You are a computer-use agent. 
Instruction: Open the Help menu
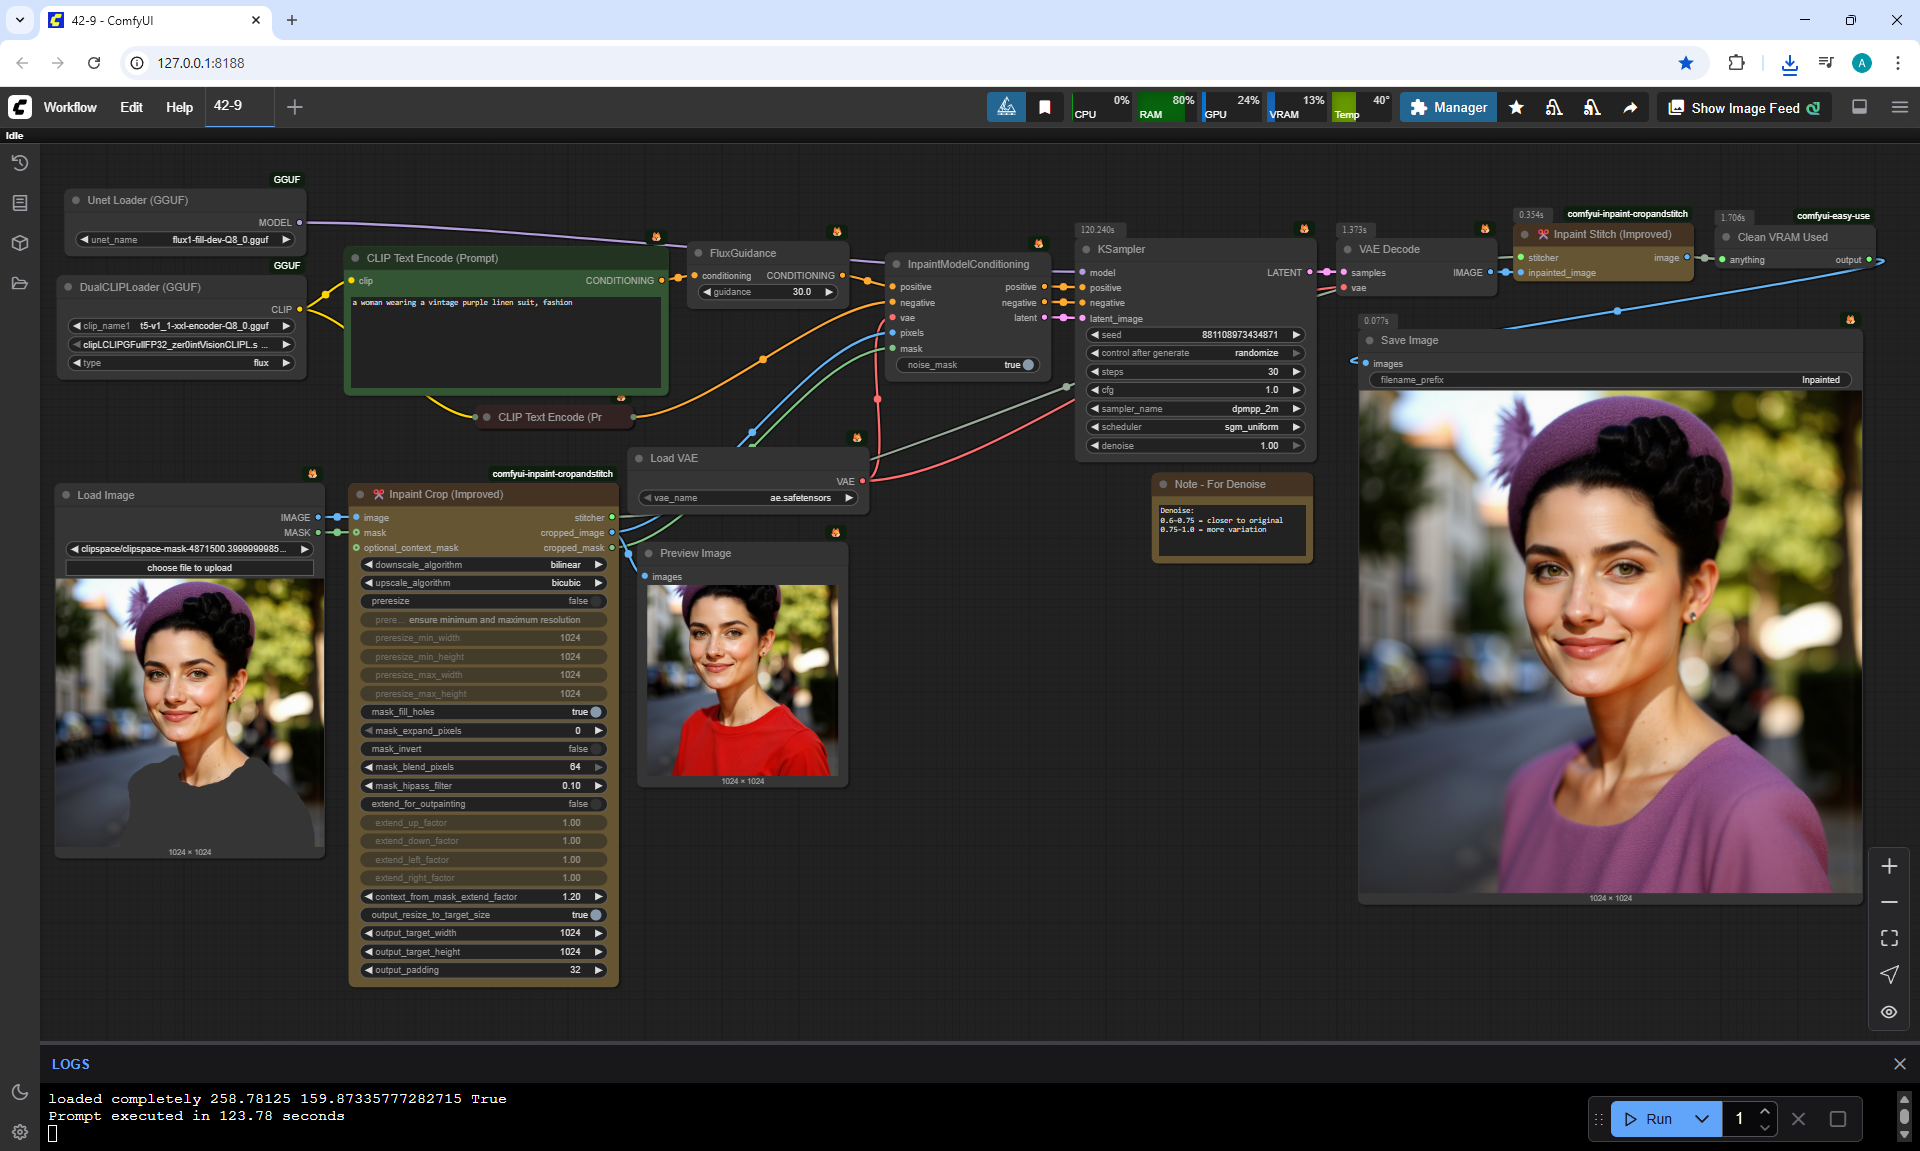tap(179, 107)
